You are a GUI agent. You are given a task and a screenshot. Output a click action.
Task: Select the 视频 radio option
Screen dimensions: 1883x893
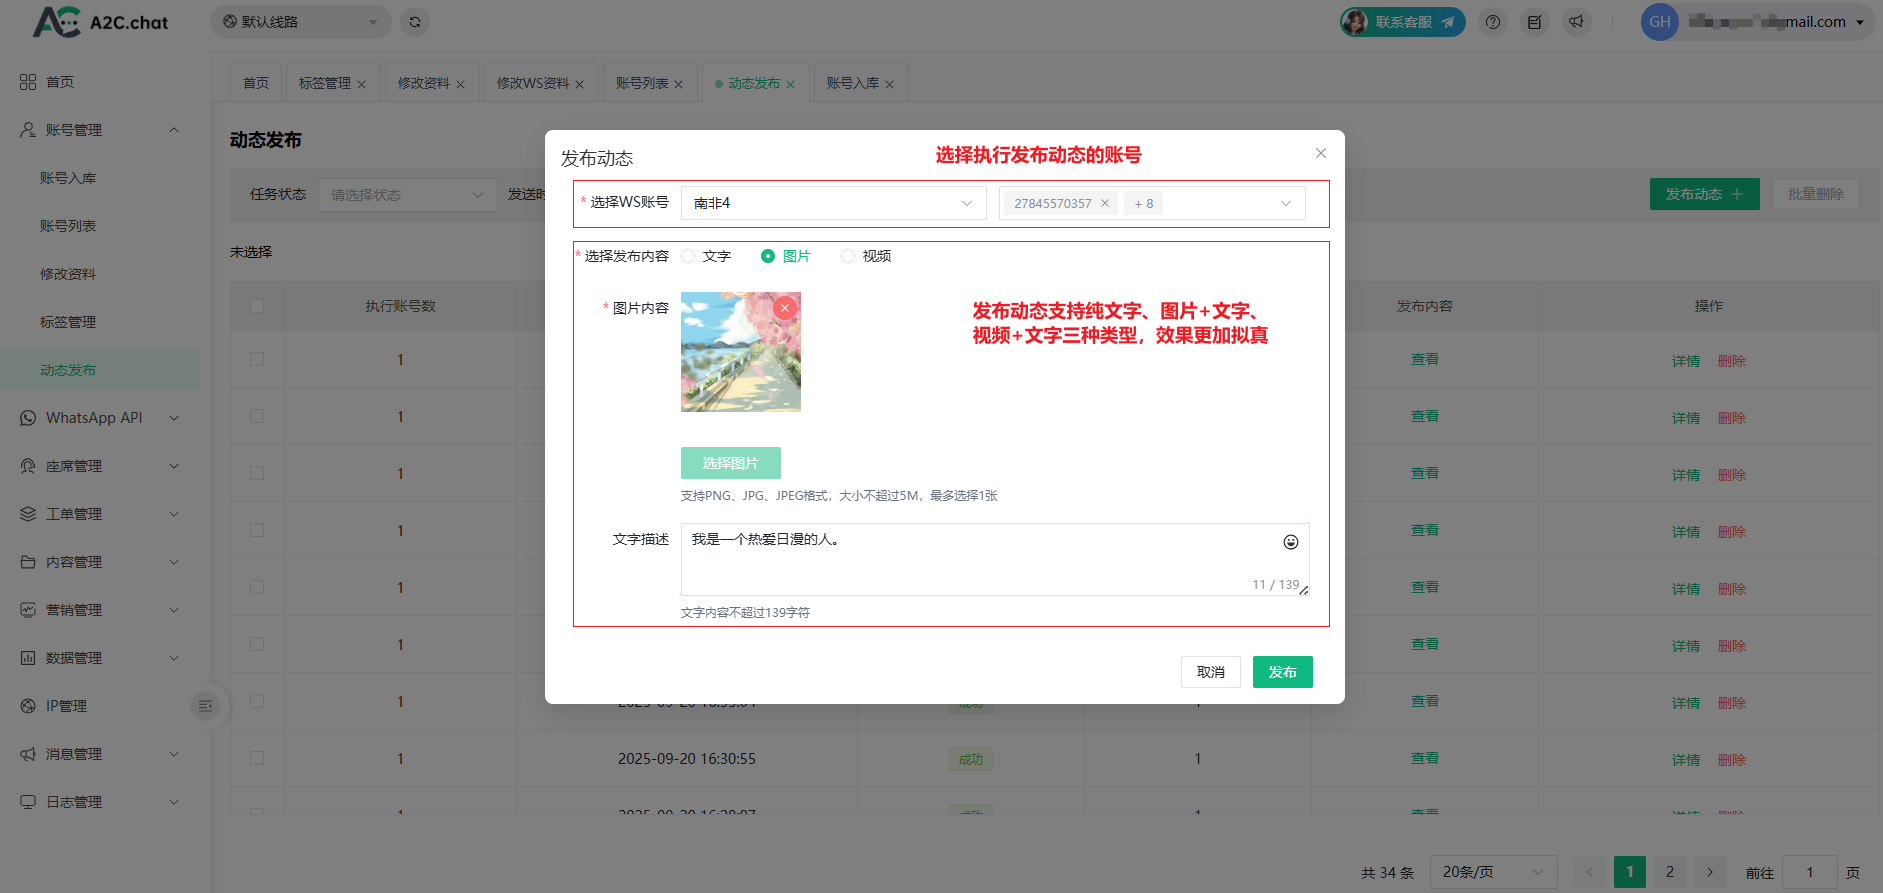coord(849,257)
